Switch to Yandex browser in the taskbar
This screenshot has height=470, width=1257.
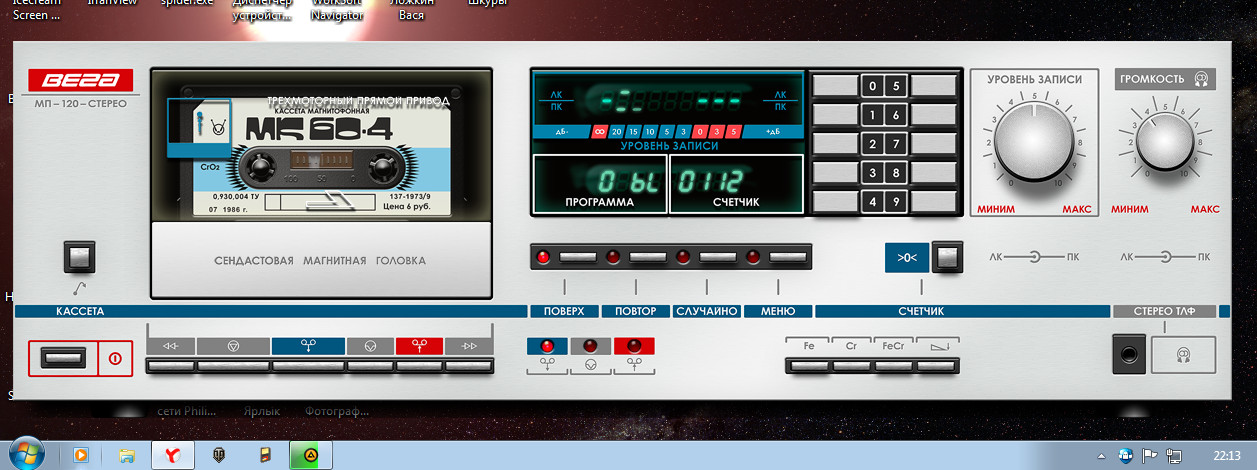pos(173,455)
